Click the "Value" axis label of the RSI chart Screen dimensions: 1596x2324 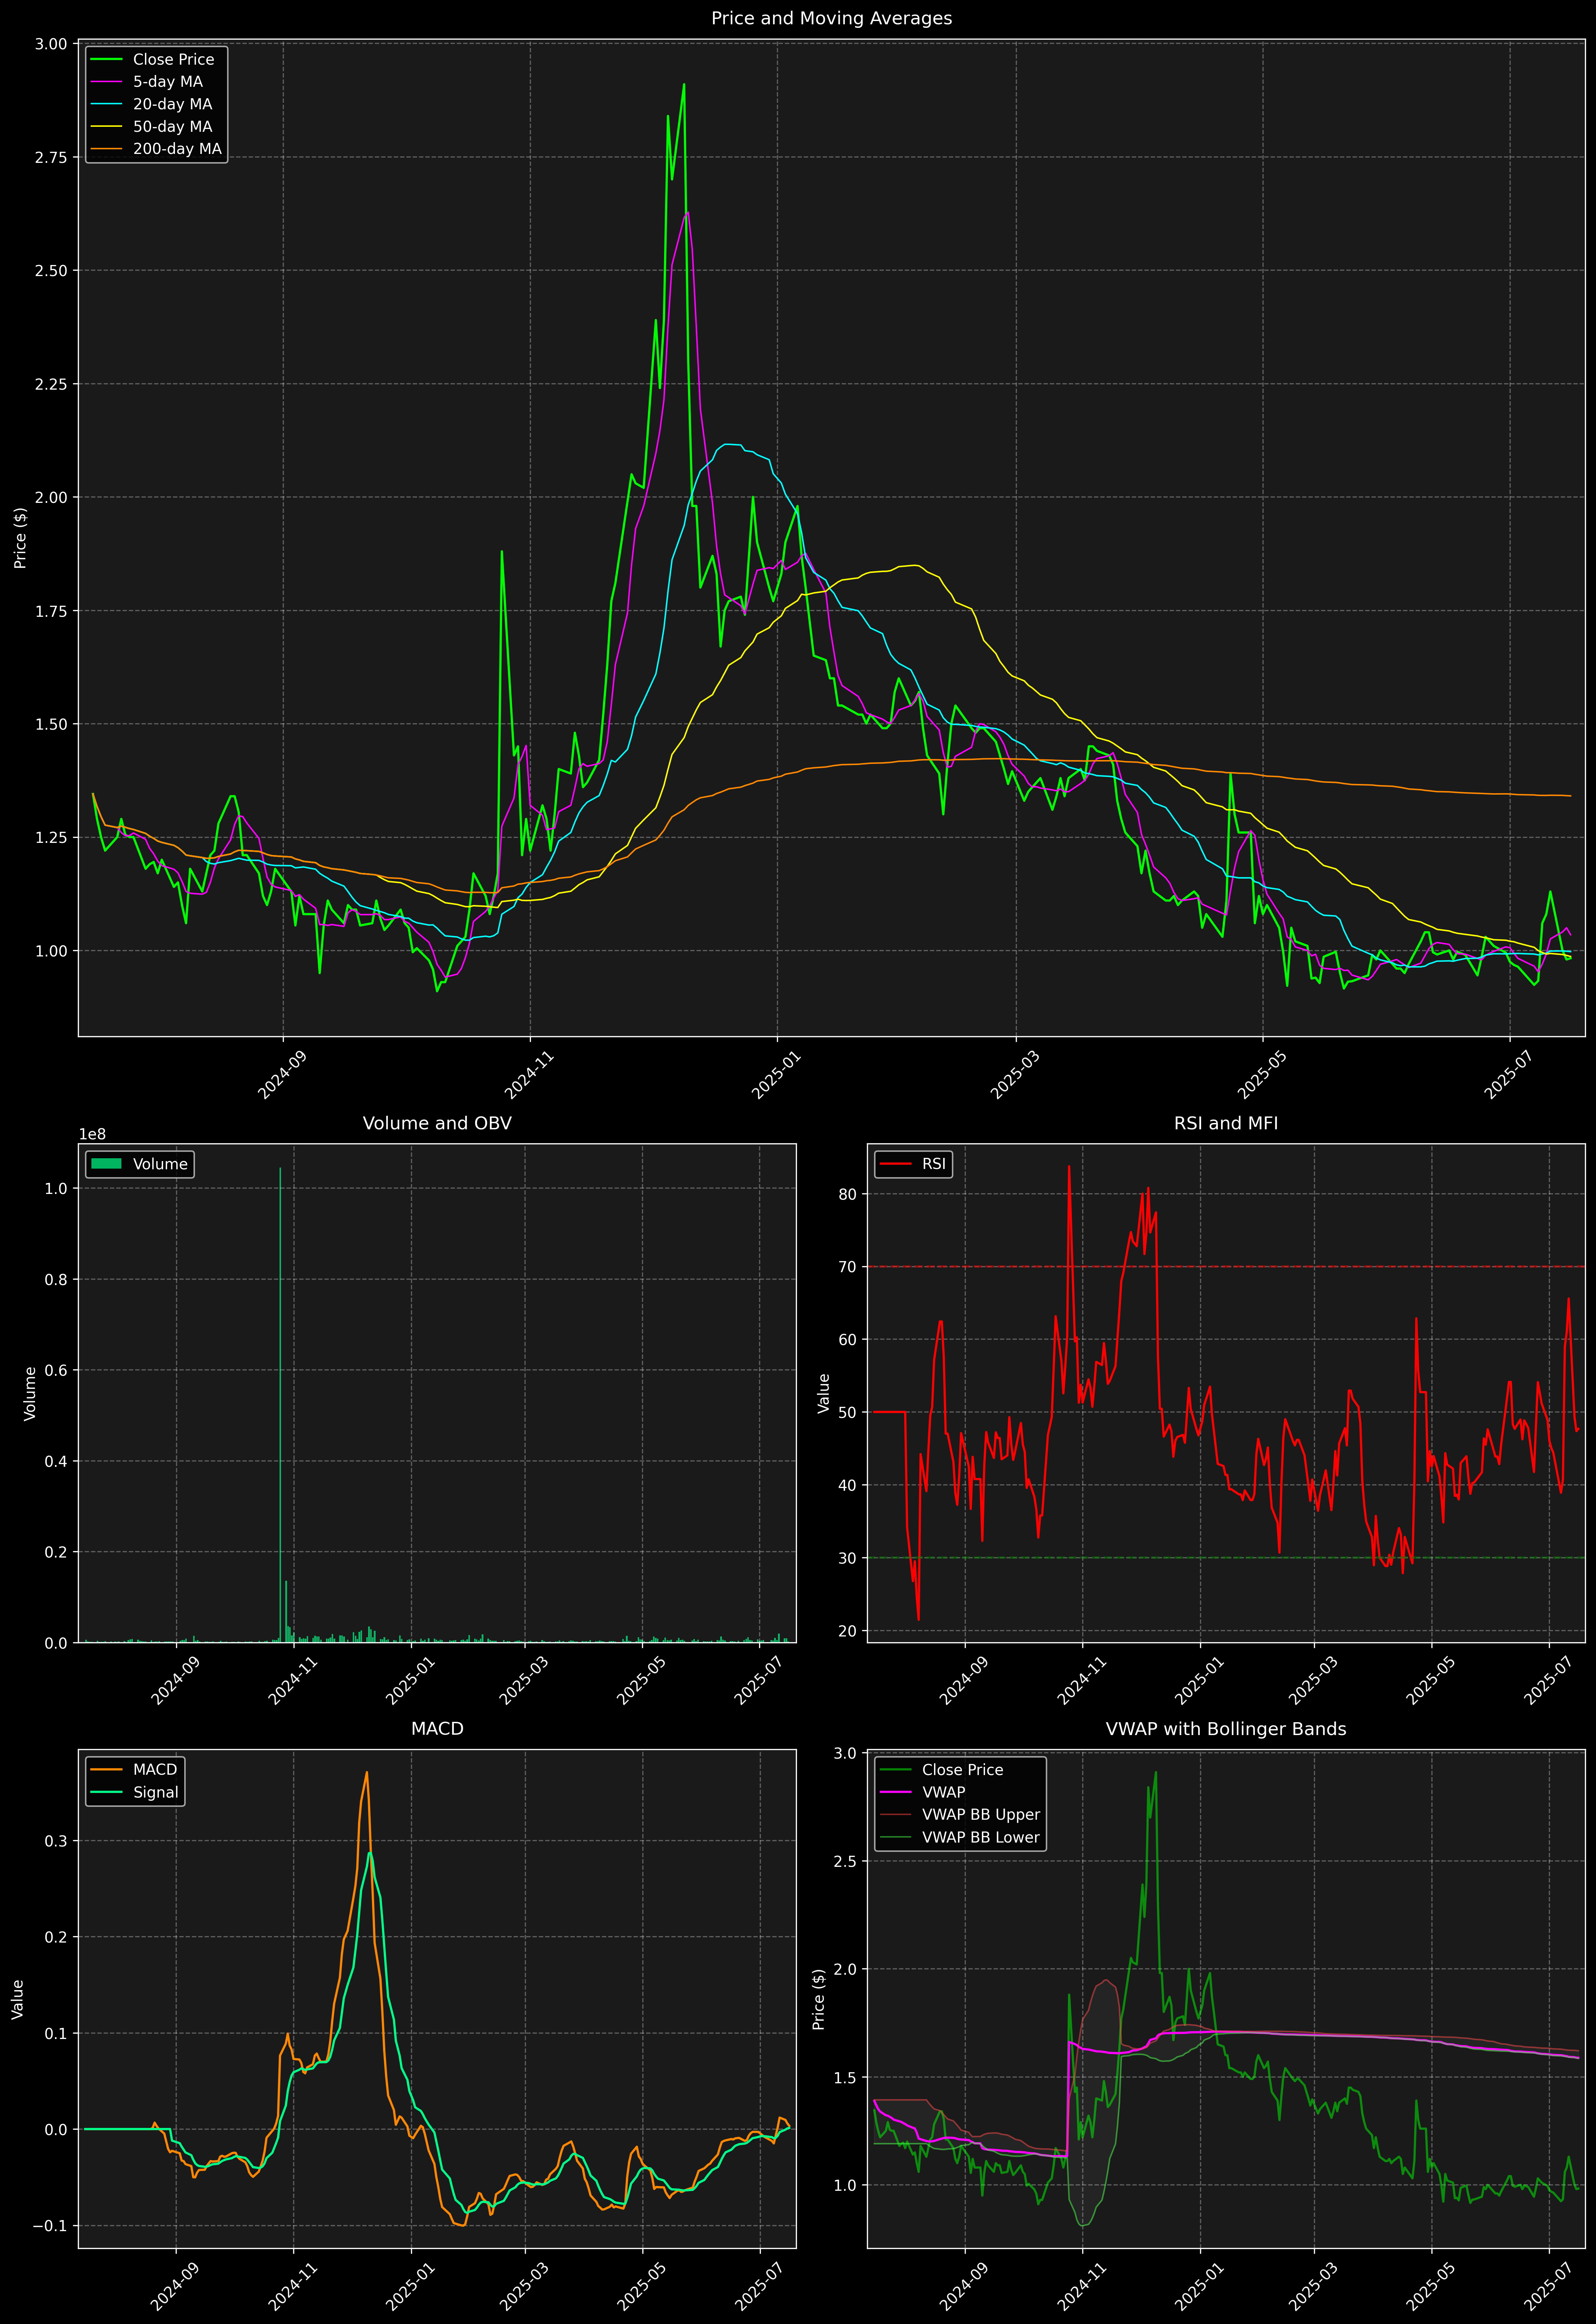coord(824,1393)
